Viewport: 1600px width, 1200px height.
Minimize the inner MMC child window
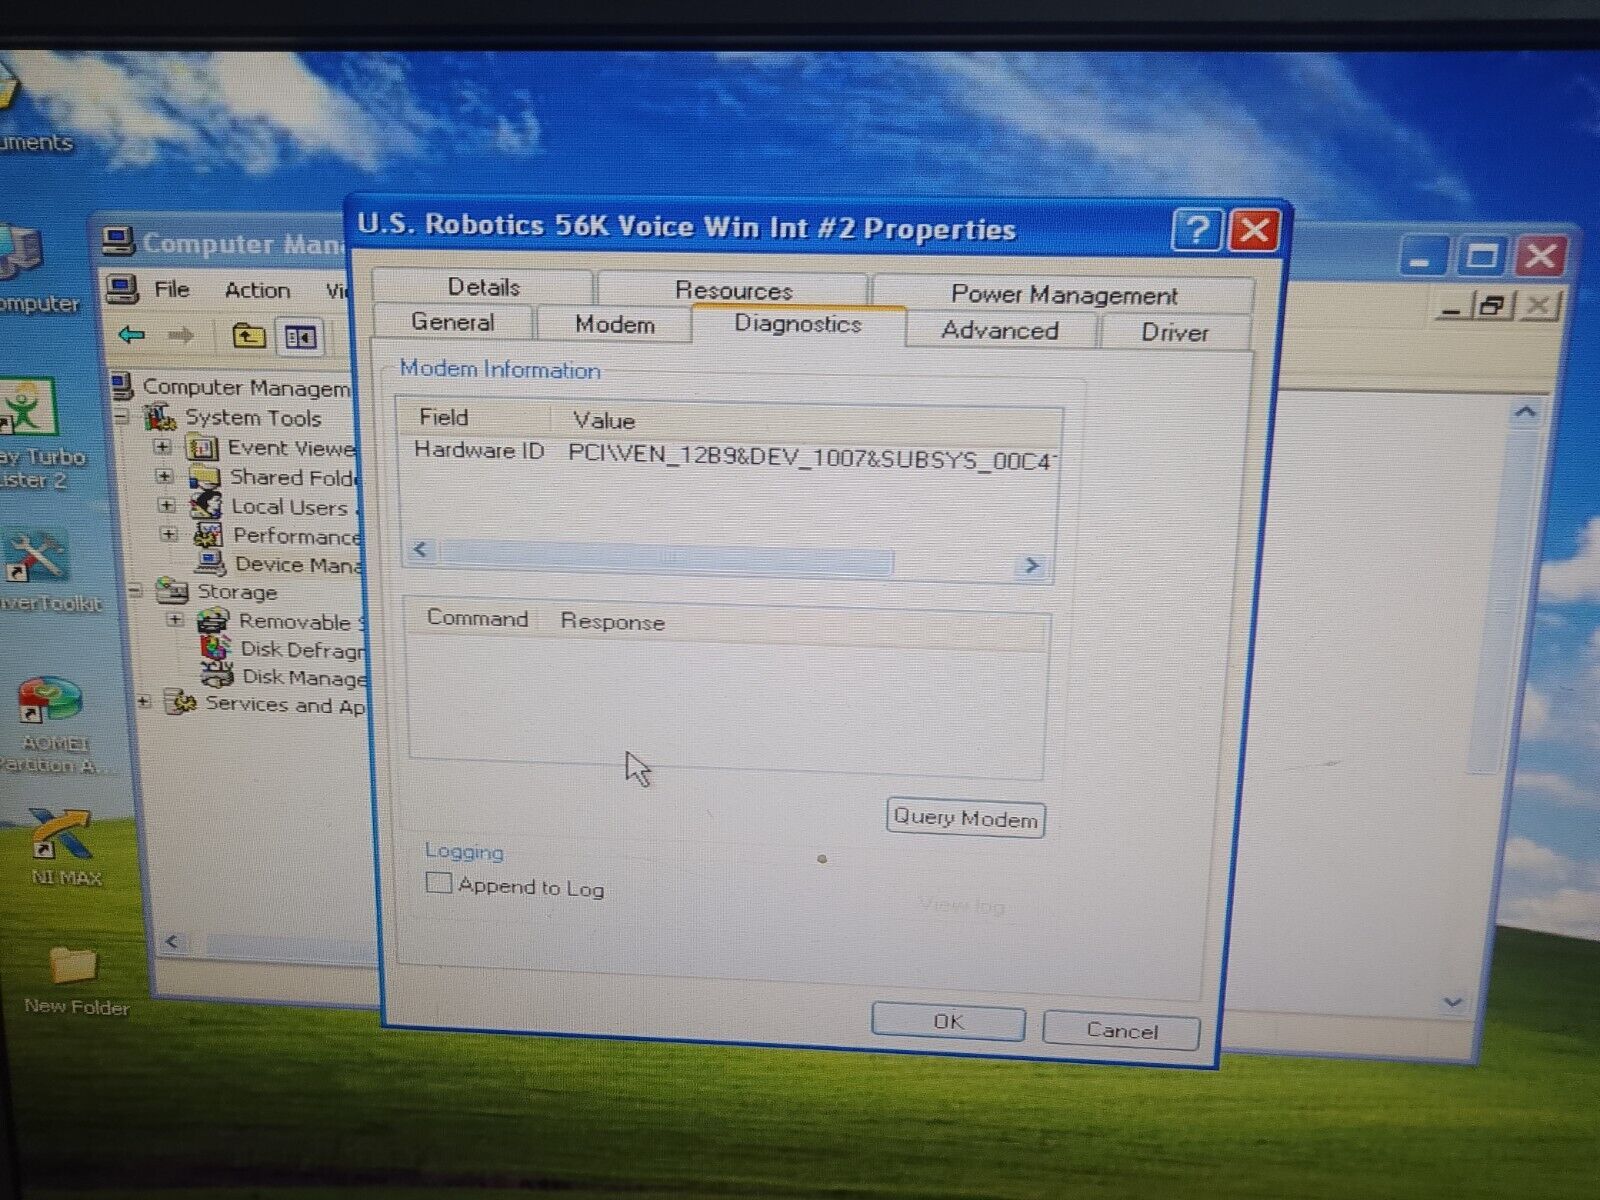(1451, 306)
